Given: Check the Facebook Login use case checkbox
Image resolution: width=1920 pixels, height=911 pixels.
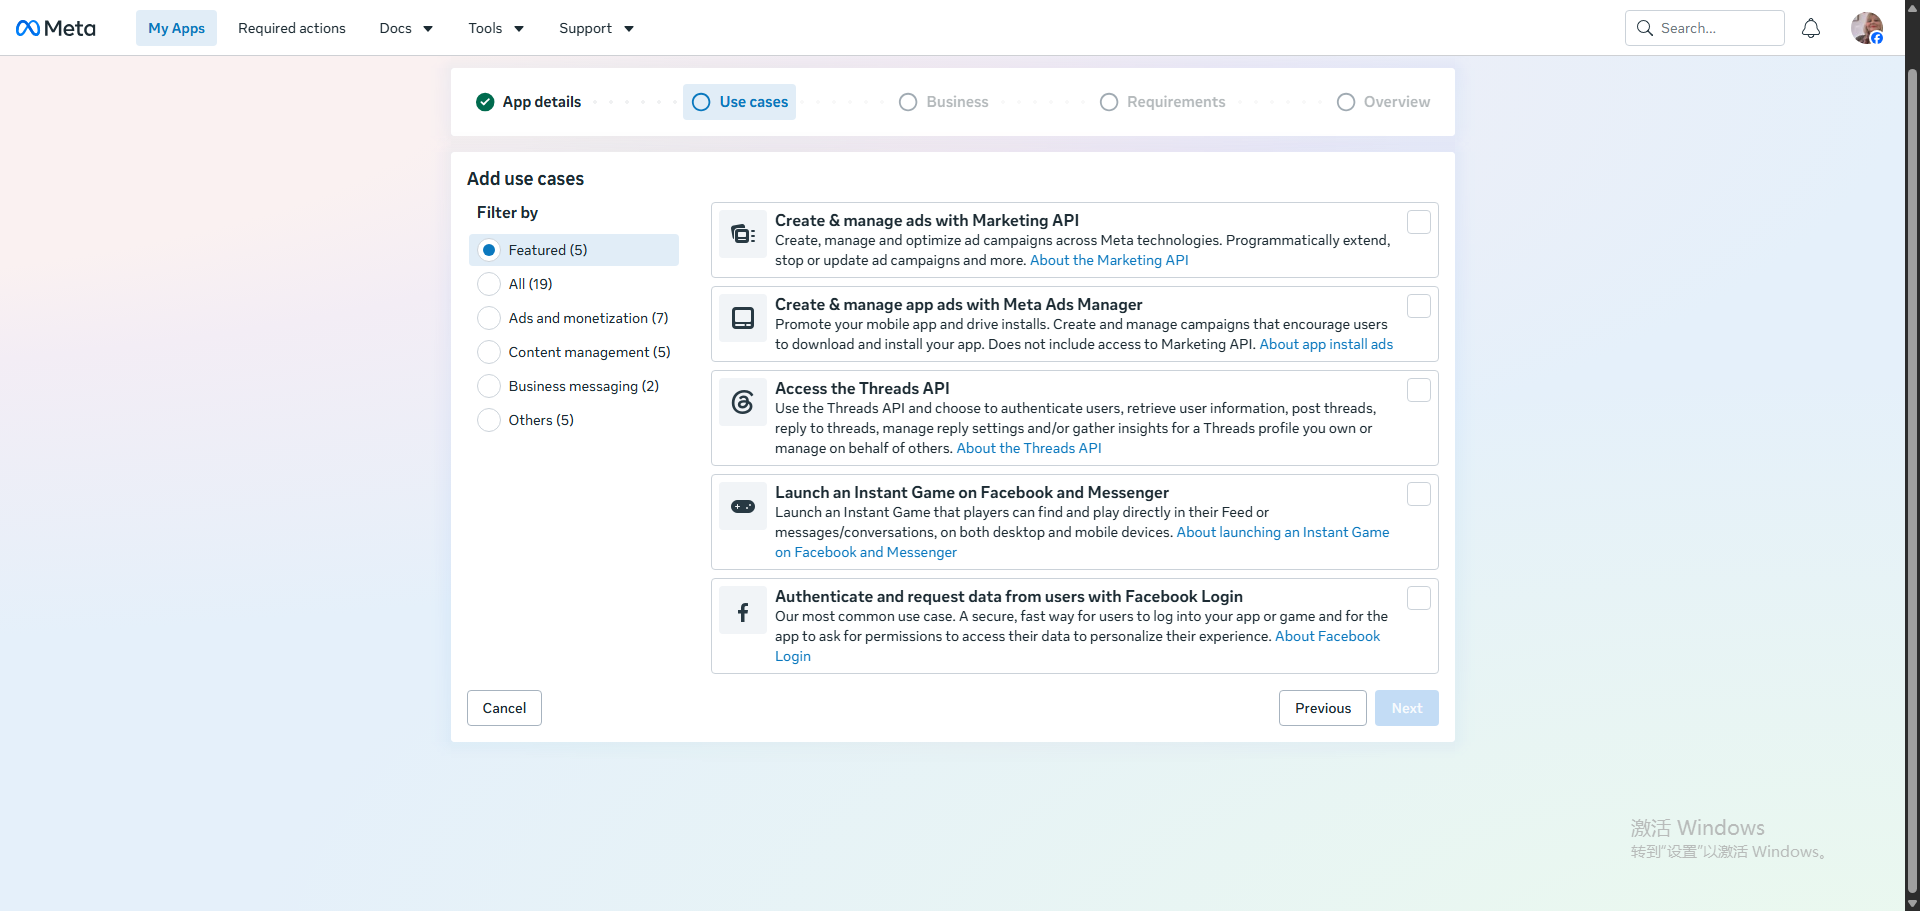Looking at the screenshot, I should (x=1418, y=598).
